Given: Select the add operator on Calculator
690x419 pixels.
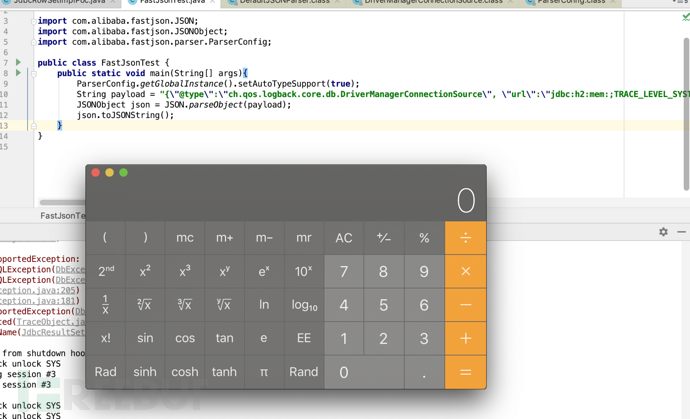Looking at the screenshot, I should pyautogui.click(x=466, y=338).
